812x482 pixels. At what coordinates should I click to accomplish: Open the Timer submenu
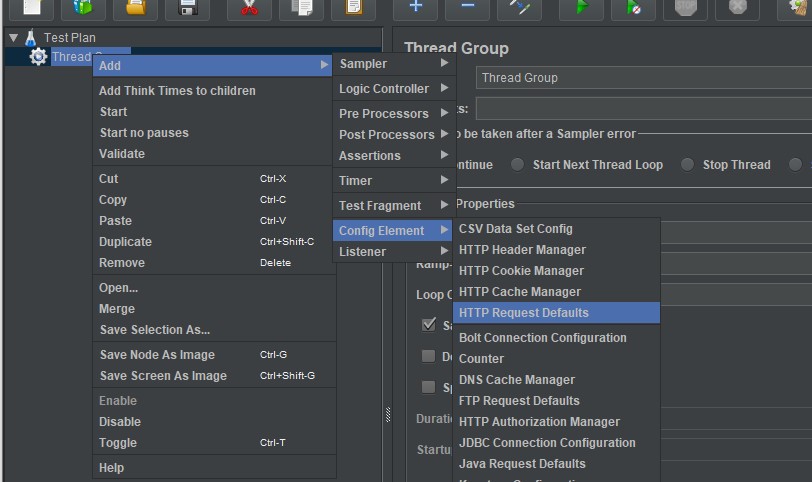pos(392,181)
